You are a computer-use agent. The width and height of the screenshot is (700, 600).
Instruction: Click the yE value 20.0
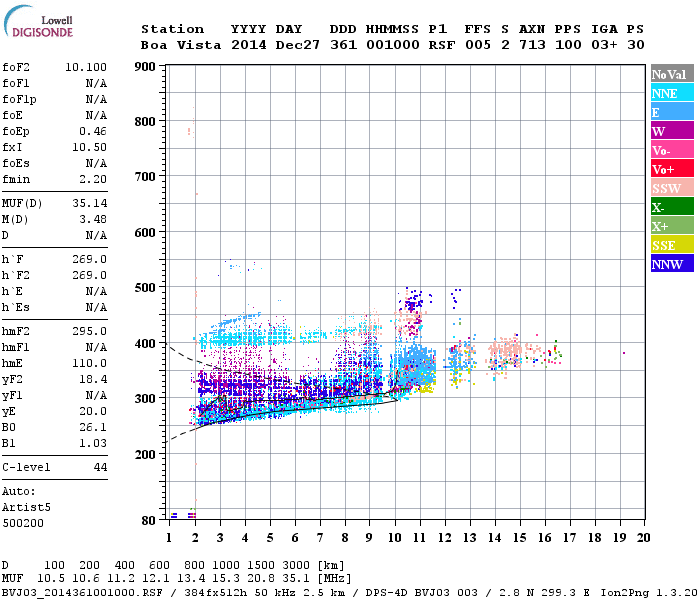pos(93,411)
